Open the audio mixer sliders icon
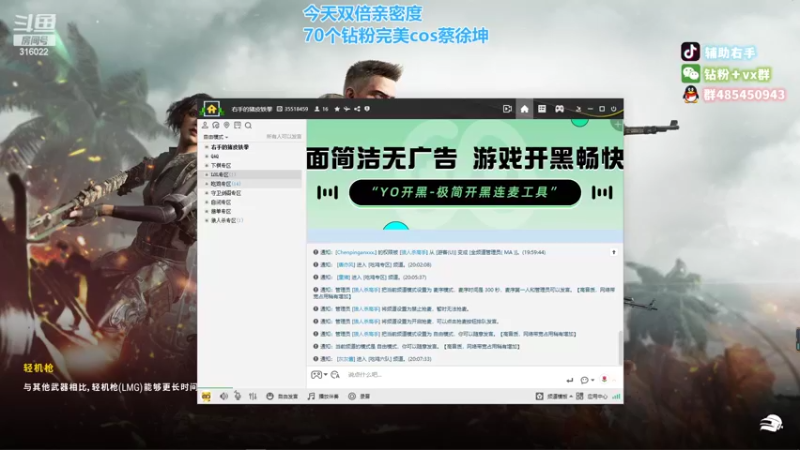Image resolution: width=800 pixels, height=450 pixels. 253,396
